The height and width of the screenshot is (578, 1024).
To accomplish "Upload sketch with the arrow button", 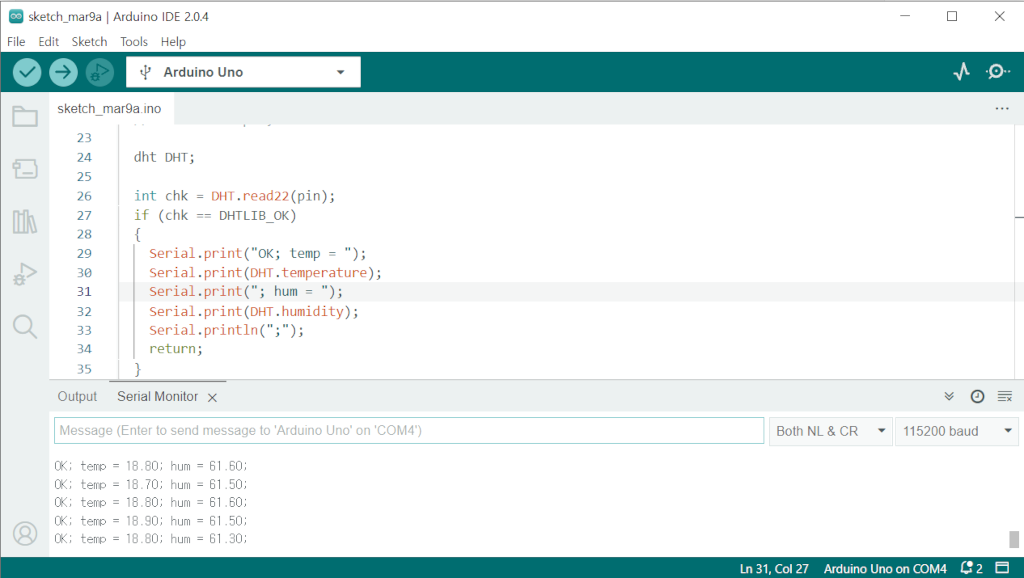I will (63, 72).
